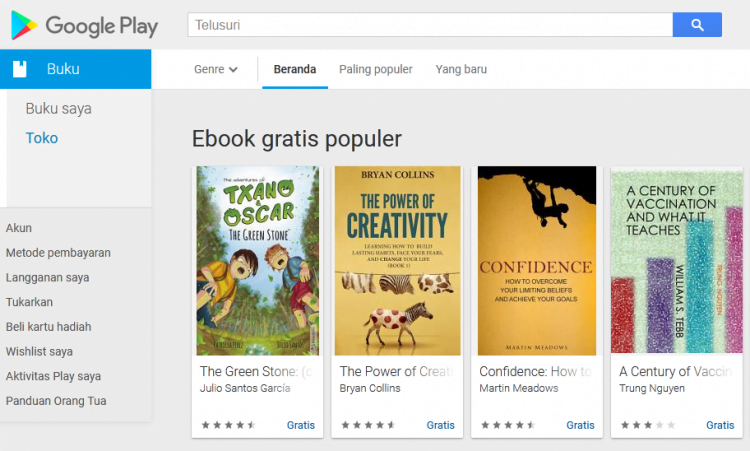
Task: Click The Power of Creat... title
Action: coord(396,372)
